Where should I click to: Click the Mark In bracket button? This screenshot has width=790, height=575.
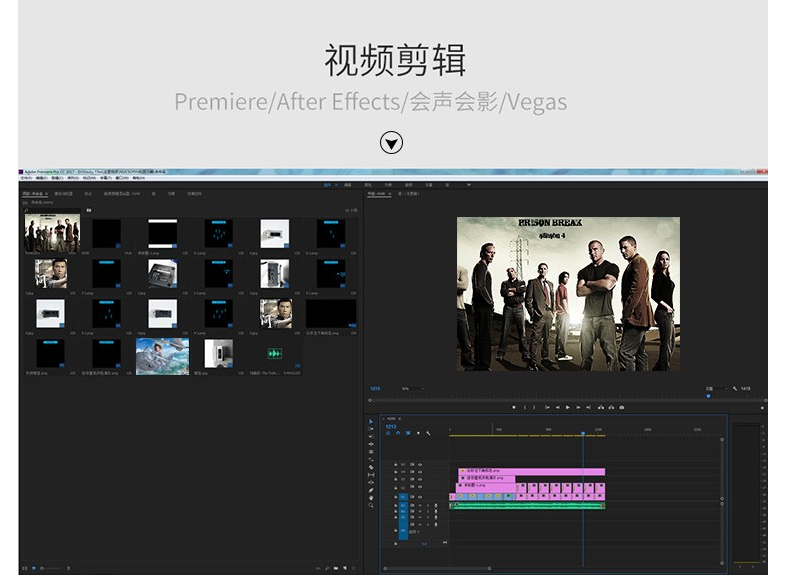(525, 407)
